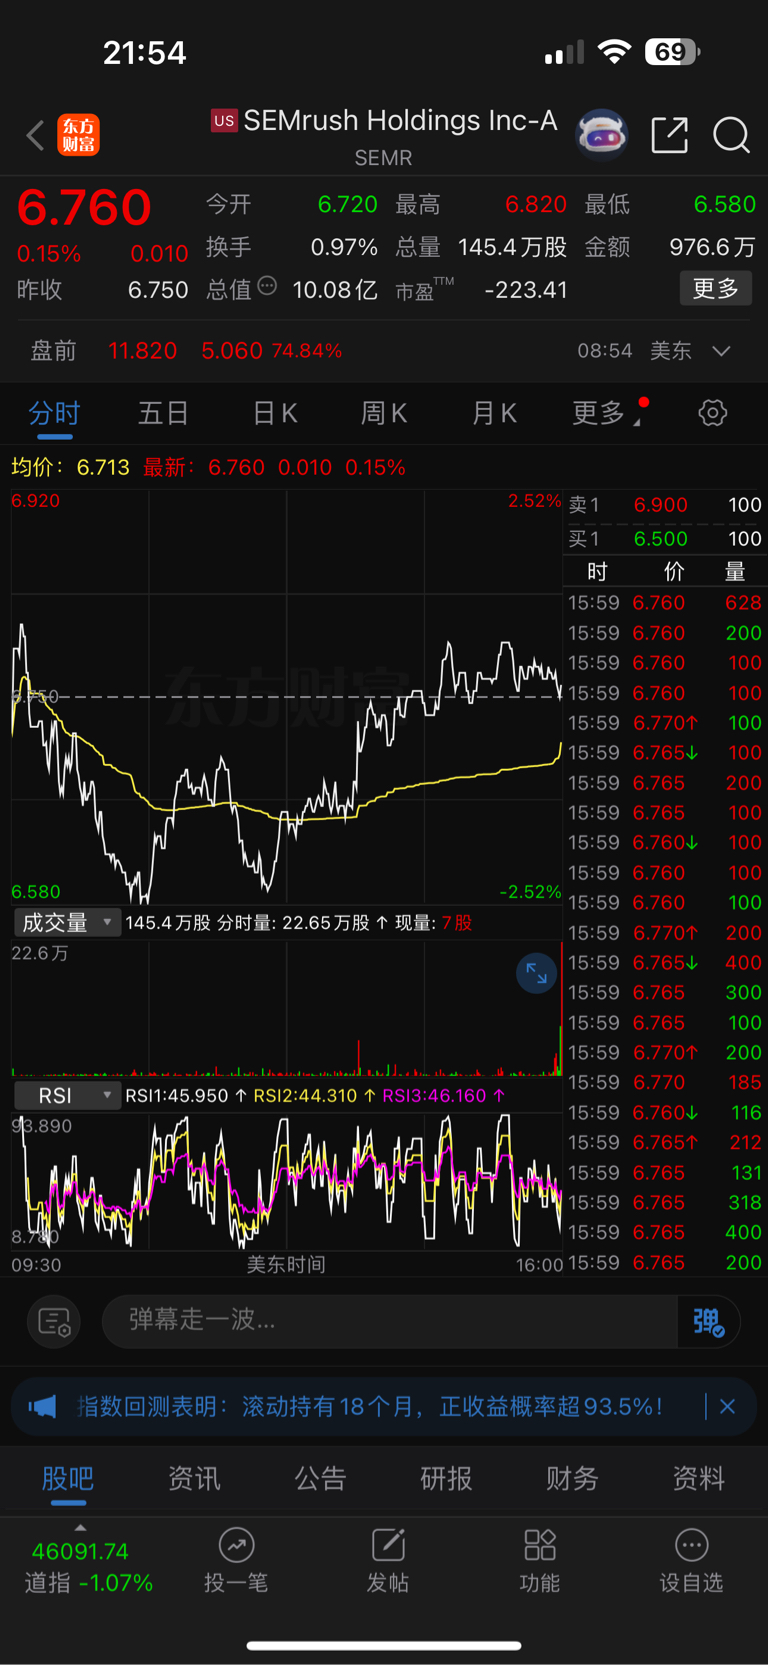Open the 成交量 indicator dropdown
Screen dimensions: 768x1665
tap(67, 922)
